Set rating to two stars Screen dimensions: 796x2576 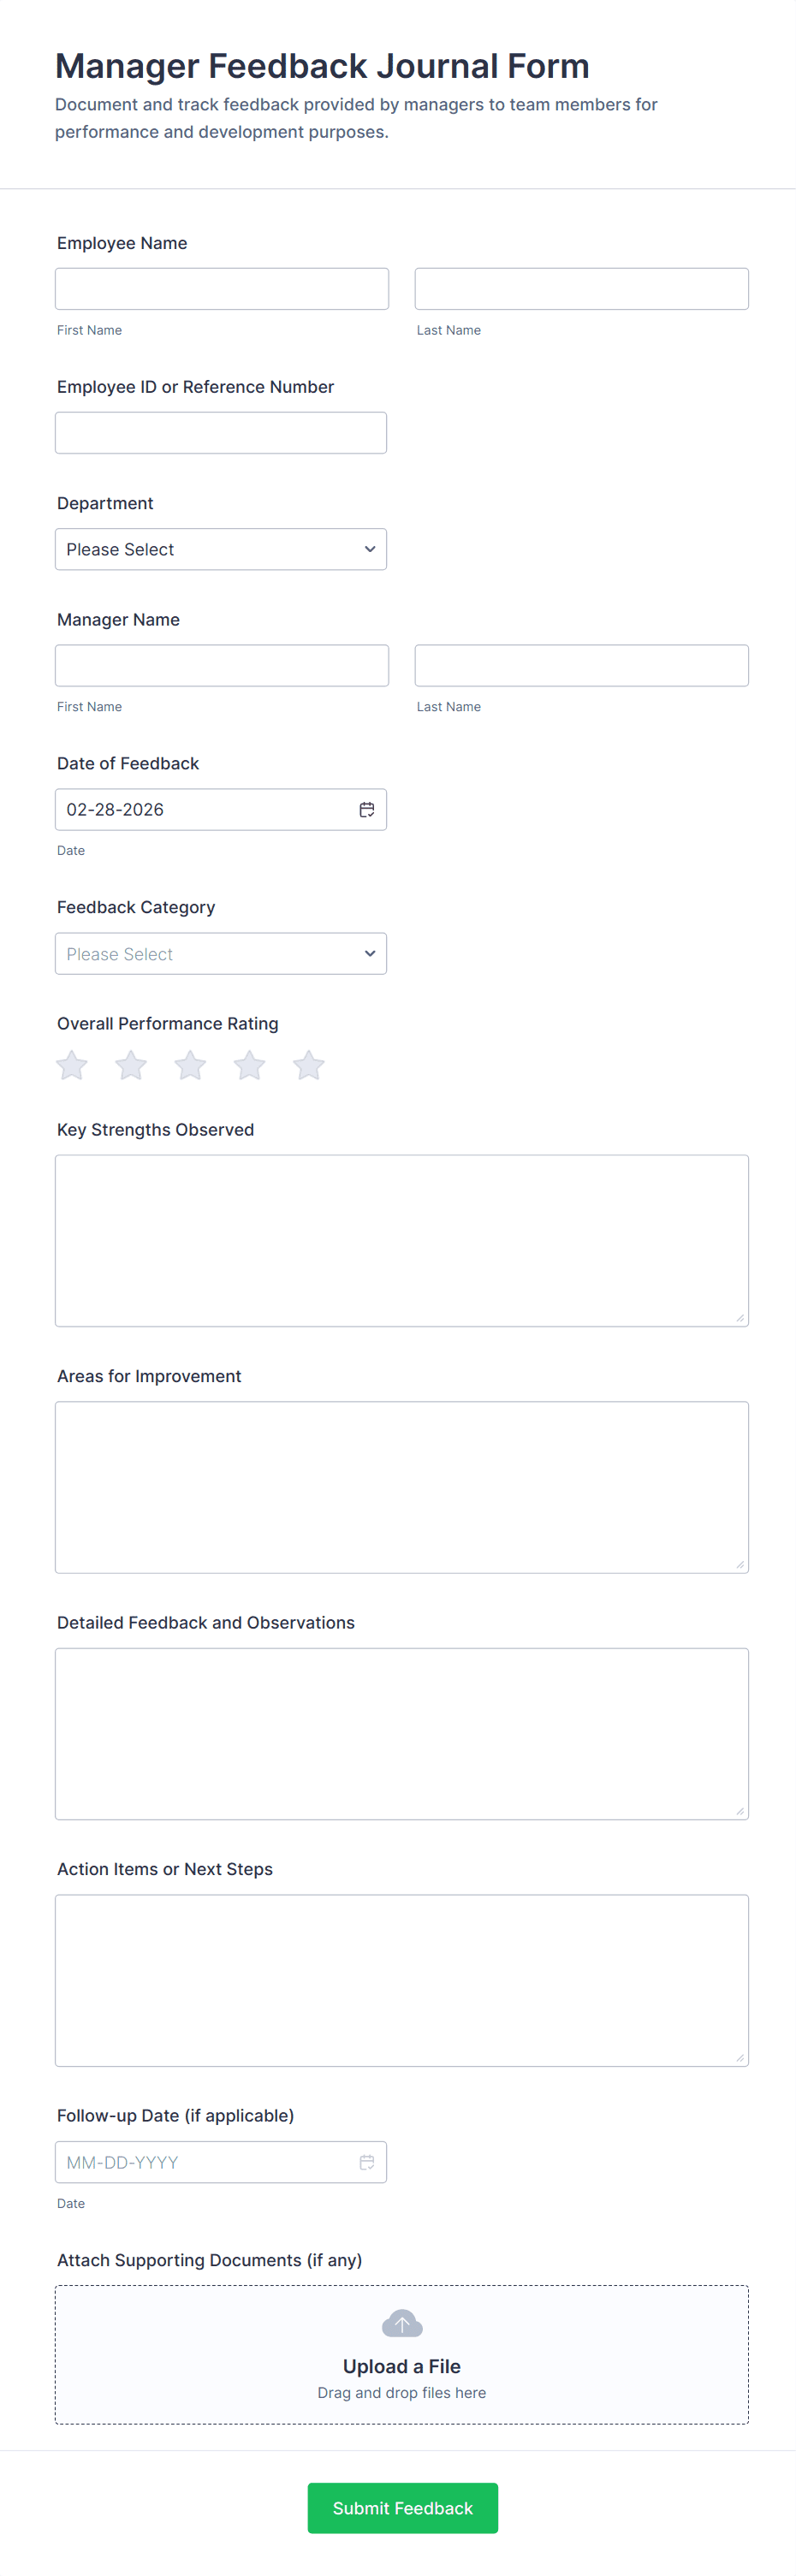131,1065
